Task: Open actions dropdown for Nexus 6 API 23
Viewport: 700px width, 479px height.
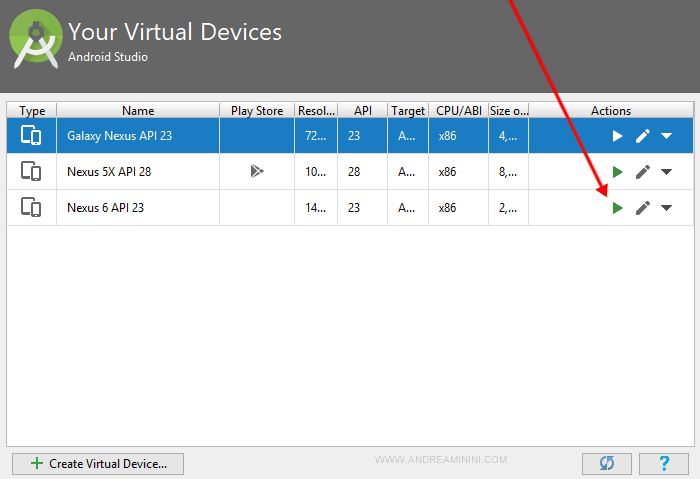Action: coord(667,208)
